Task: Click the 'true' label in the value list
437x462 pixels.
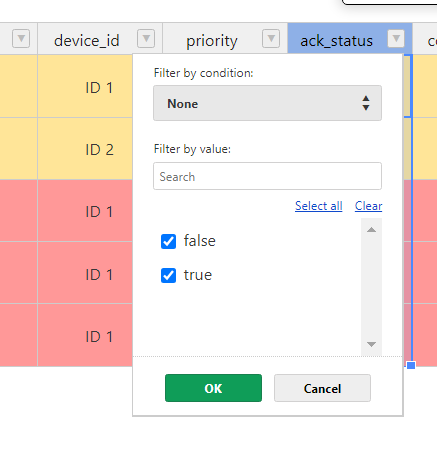Action: [198, 275]
